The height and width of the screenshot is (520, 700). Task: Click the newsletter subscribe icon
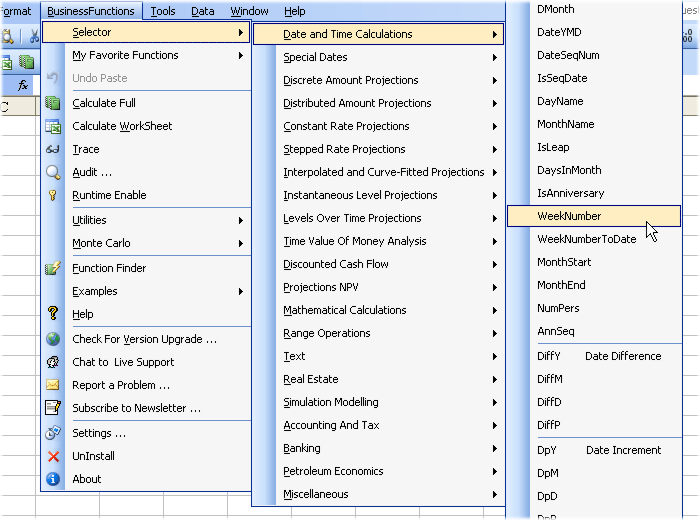point(53,408)
